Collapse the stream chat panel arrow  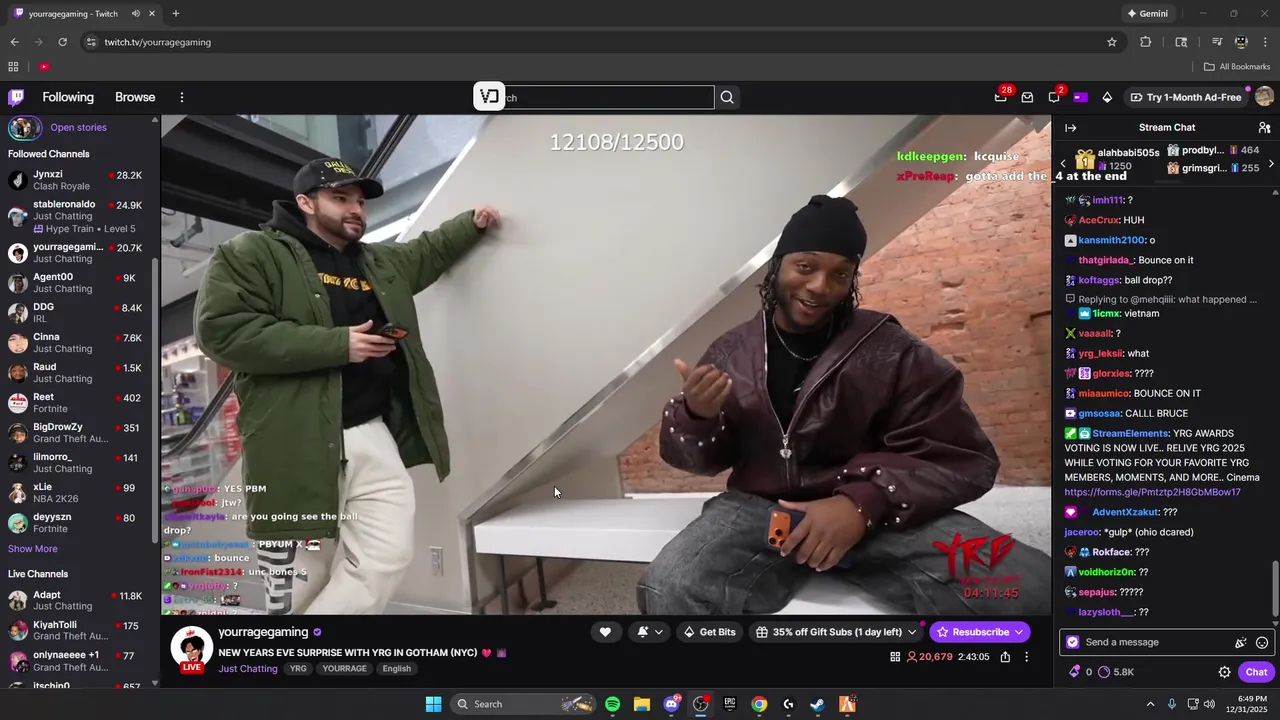click(x=1070, y=127)
